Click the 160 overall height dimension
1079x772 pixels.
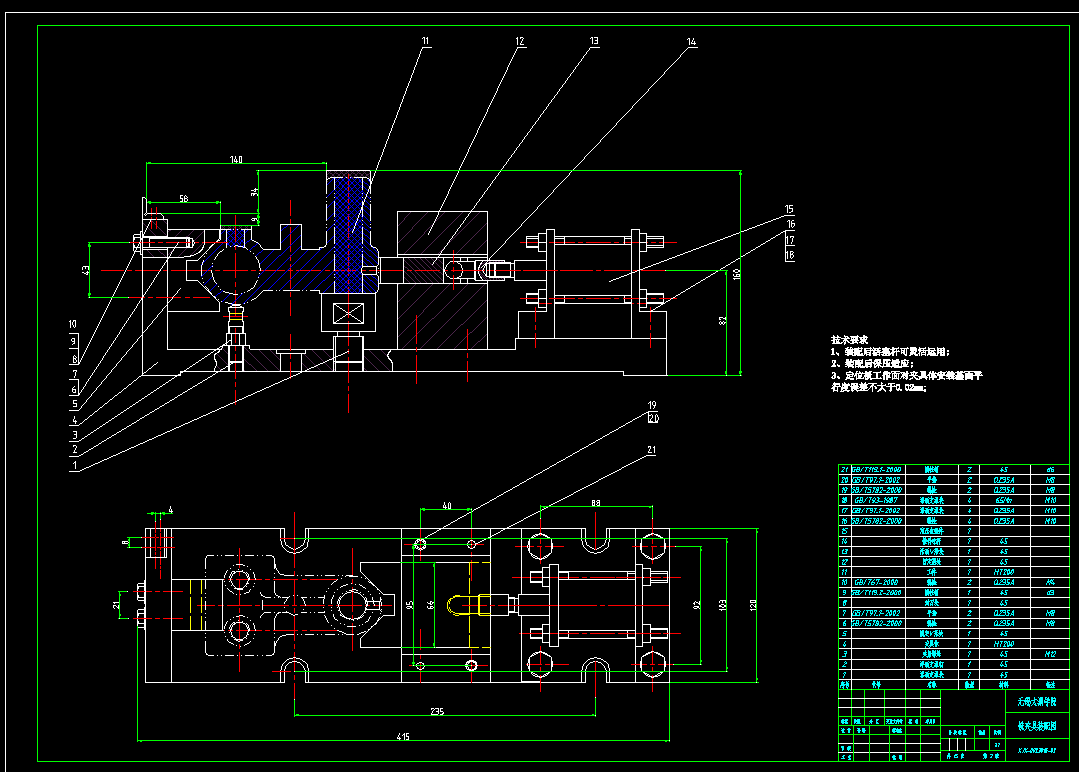tap(736, 274)
